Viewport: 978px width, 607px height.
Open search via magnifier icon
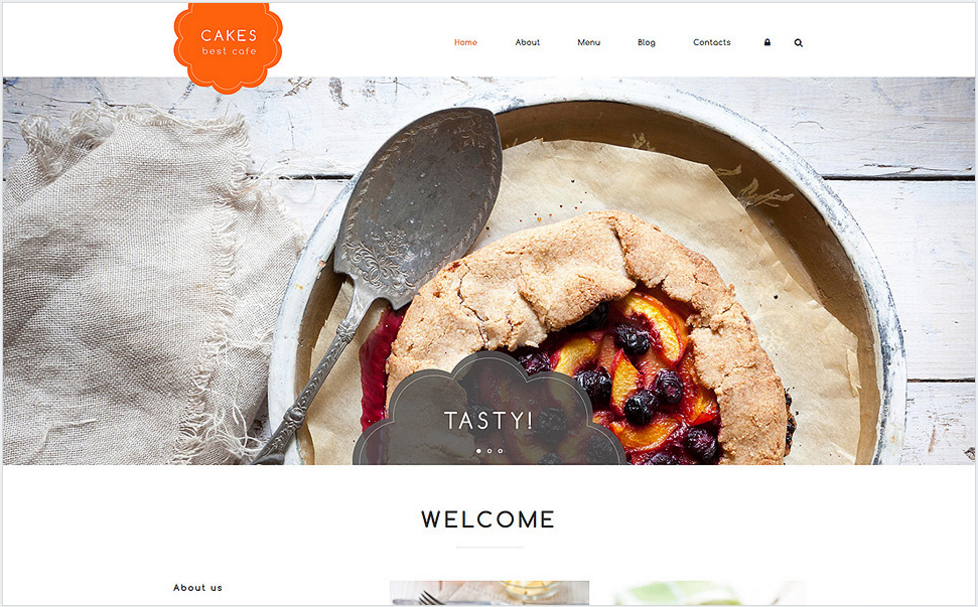click(798, 43)
